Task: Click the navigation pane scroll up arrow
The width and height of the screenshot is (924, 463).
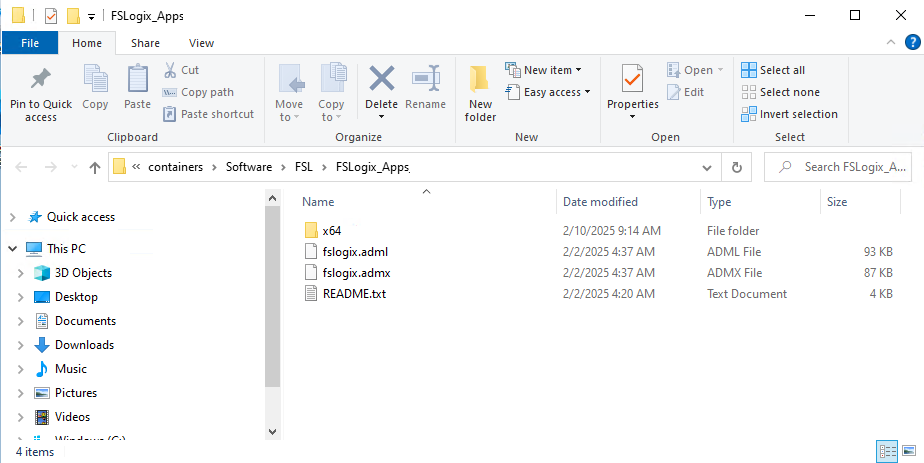Action: 272,199
